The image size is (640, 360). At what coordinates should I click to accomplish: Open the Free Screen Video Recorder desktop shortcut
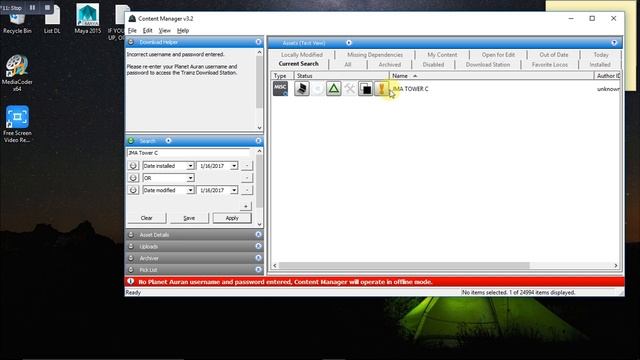(x=17, y=124)
